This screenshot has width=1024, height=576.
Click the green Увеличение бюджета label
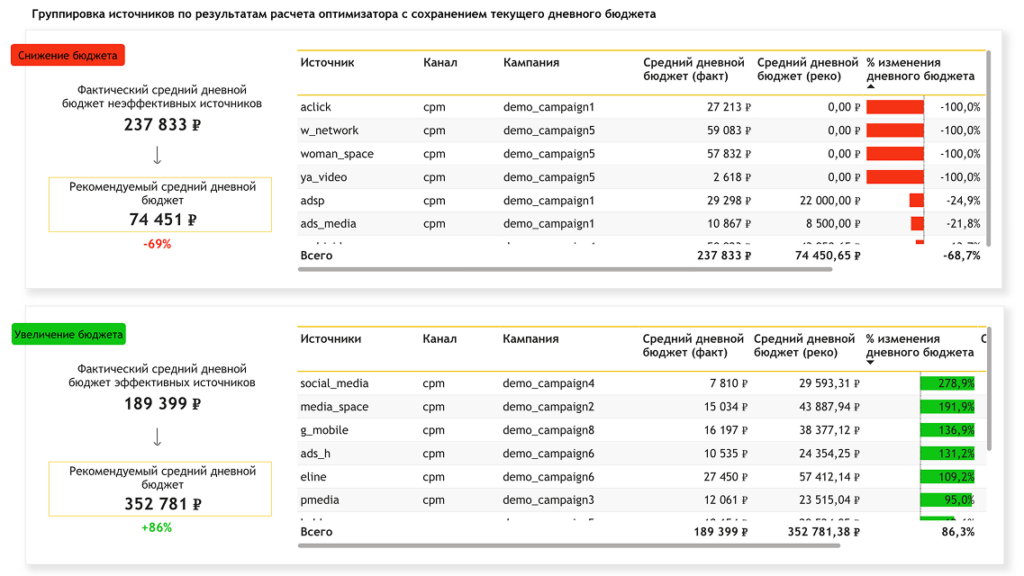click(68, 334)
